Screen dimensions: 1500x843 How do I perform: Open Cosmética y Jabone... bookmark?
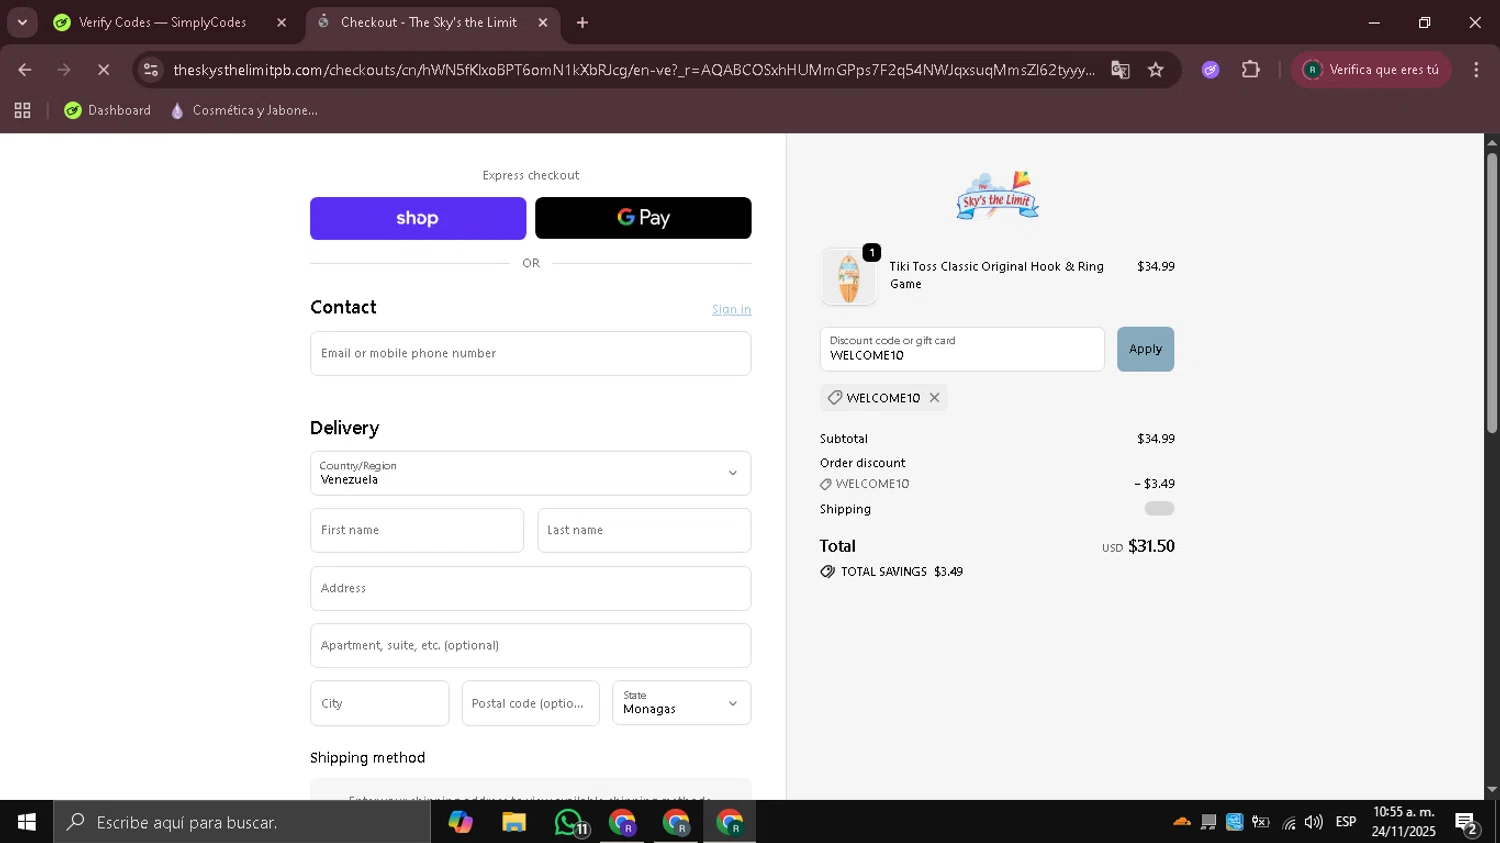(x=244, y=111)
